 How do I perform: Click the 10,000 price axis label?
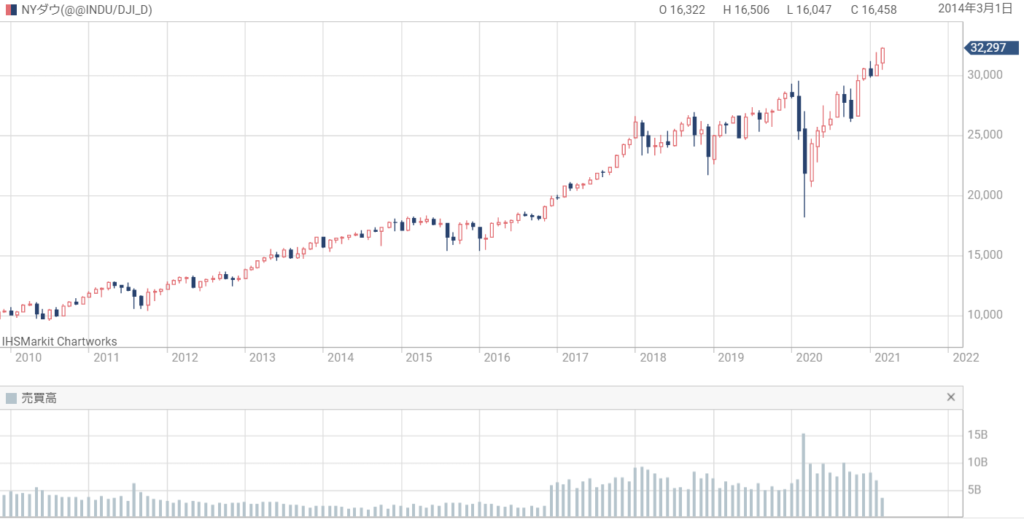point(984,315)
